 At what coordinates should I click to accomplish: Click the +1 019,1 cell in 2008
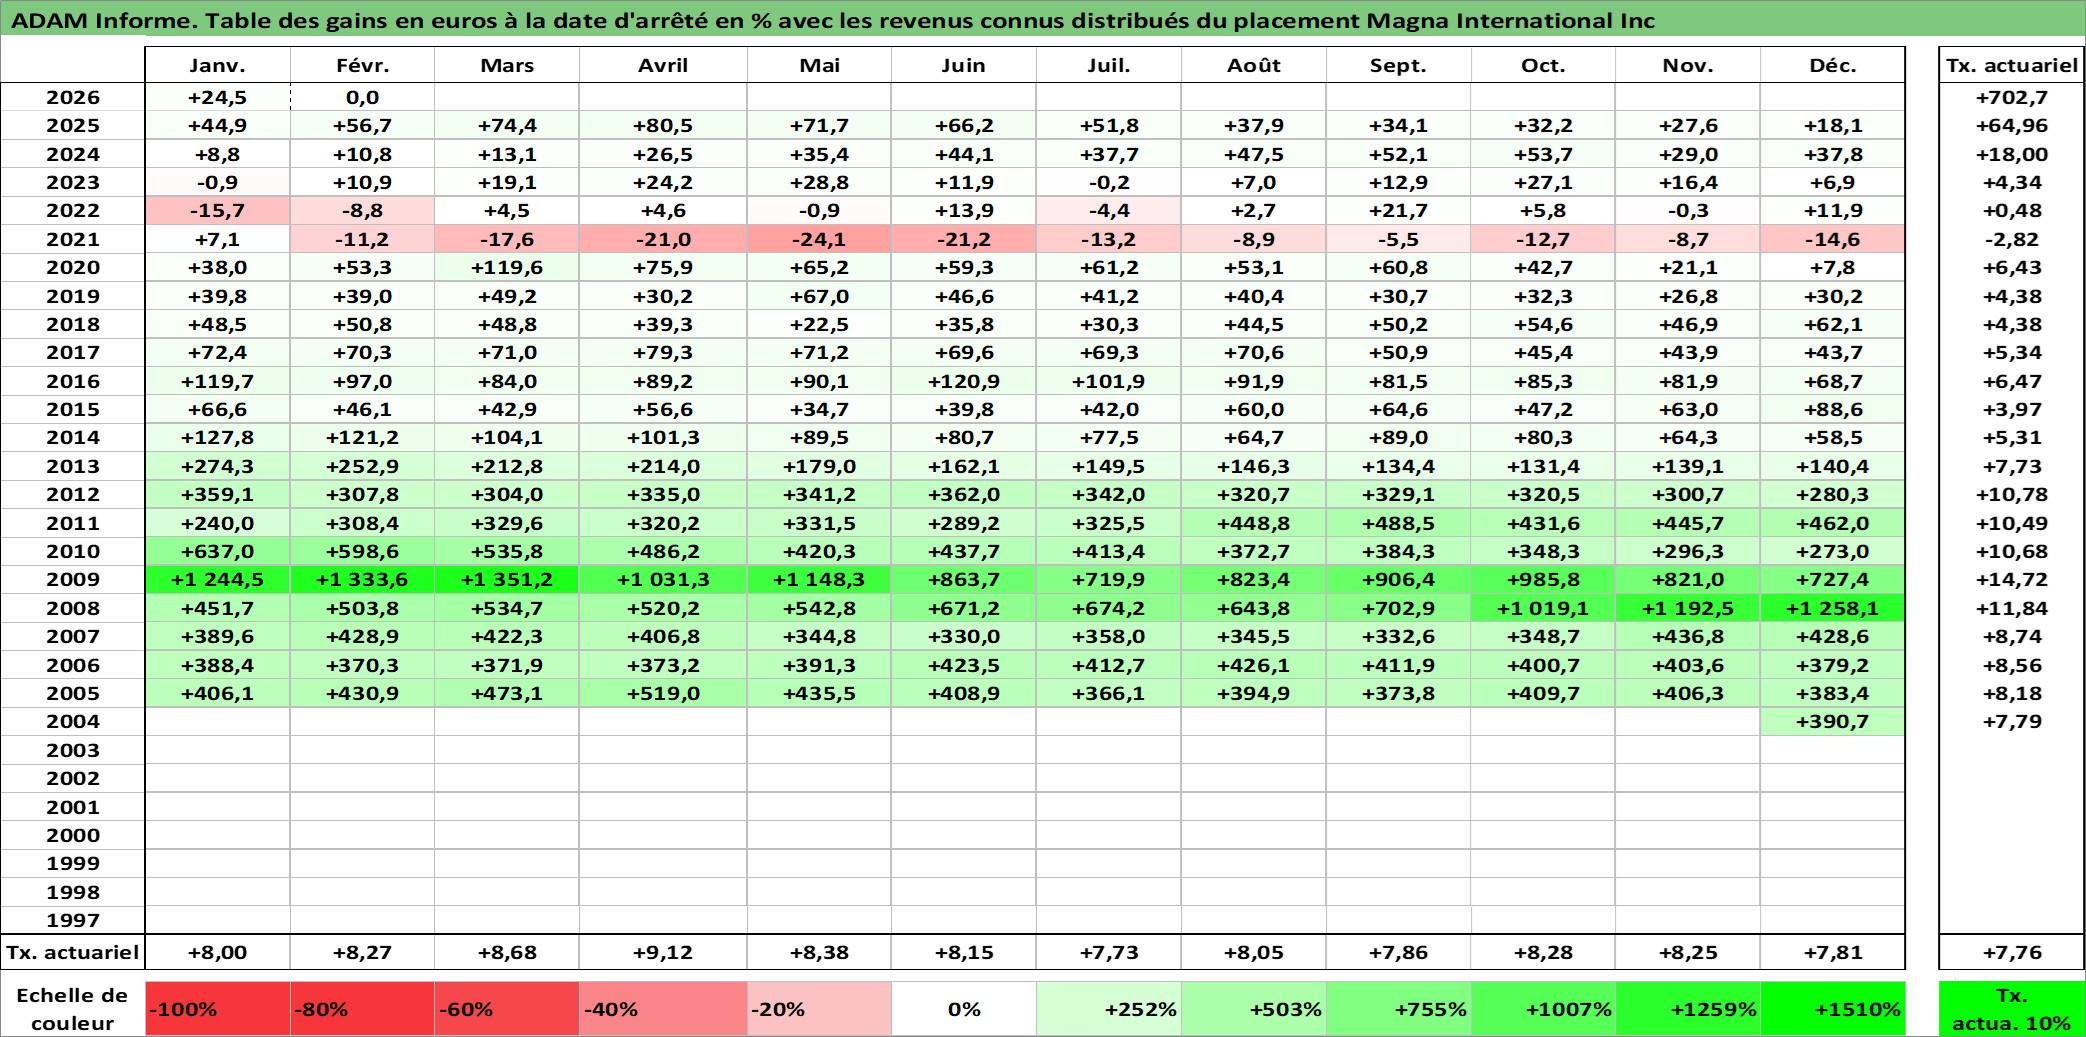click(x=1543, y=608)
